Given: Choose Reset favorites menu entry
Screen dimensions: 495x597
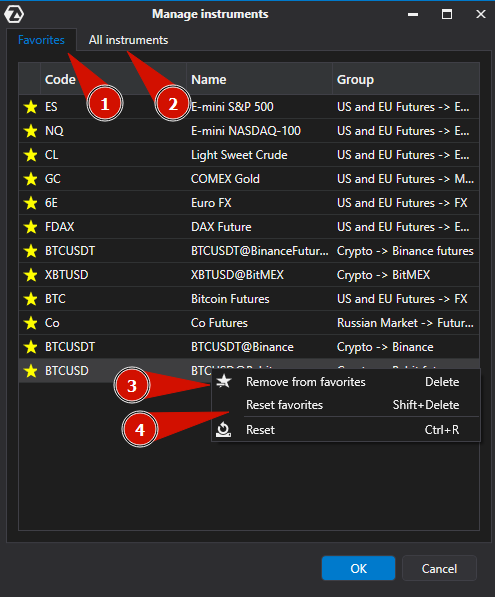Looking at the screenshot, I should click(346, 405).
